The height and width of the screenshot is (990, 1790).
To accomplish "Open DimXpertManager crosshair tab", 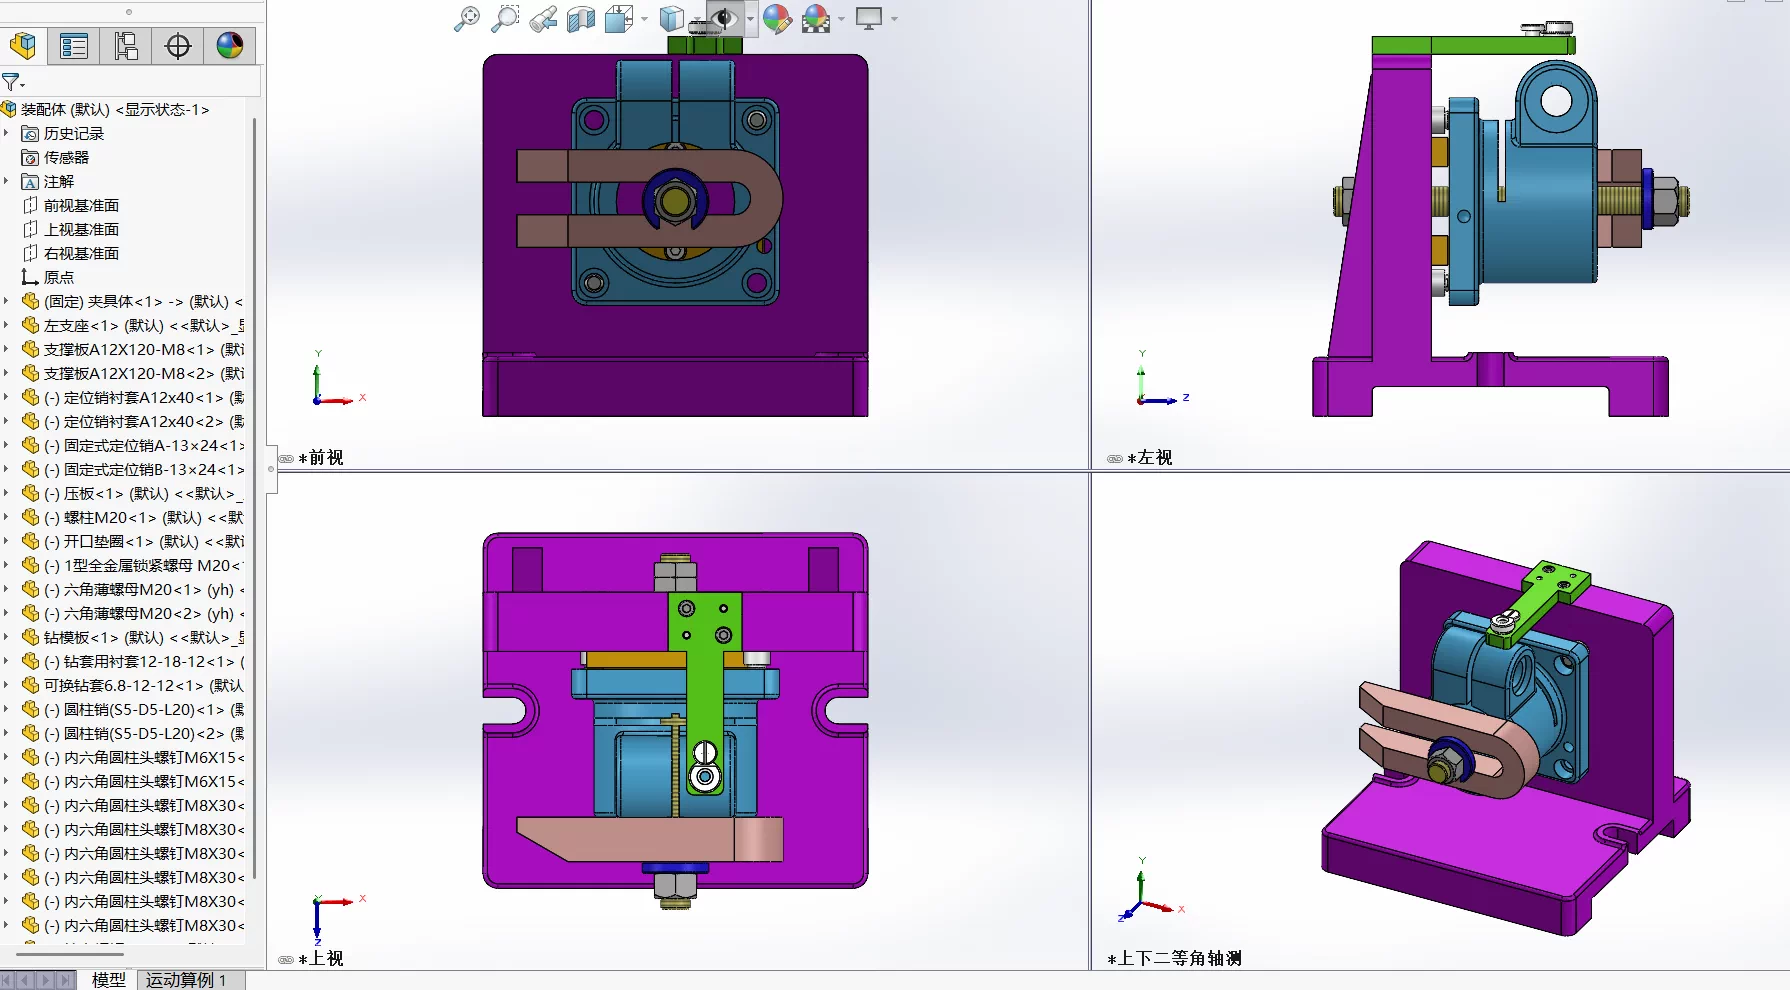I will [178, 46].
